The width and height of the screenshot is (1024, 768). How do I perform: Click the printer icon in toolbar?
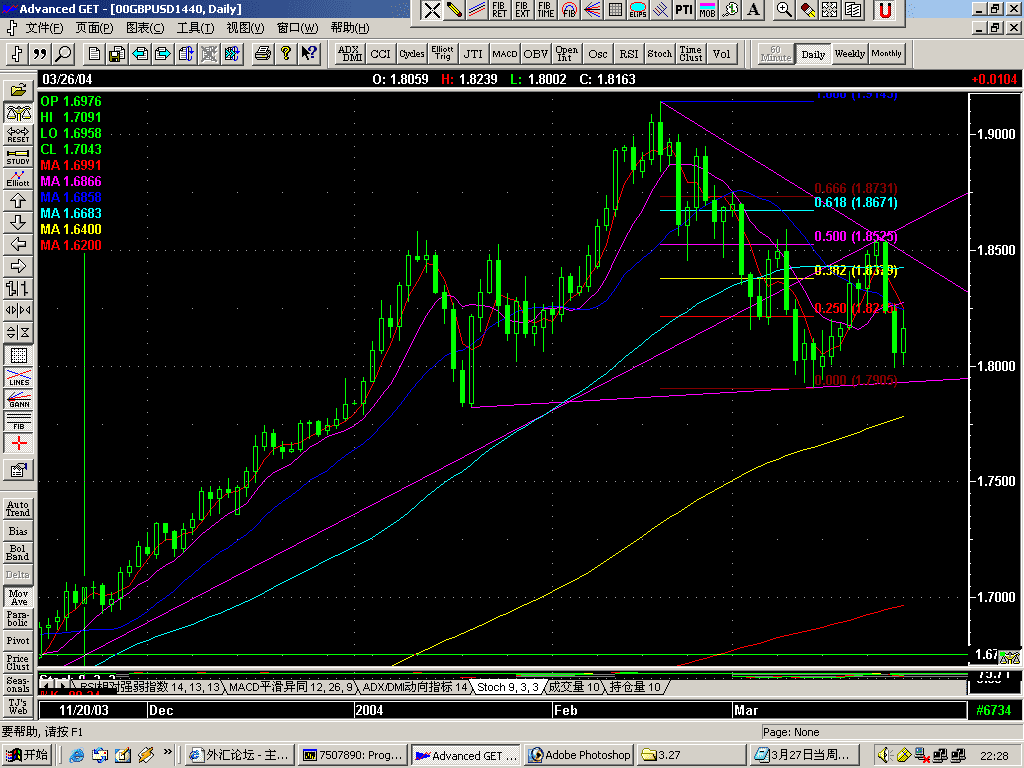pos(263,54)
